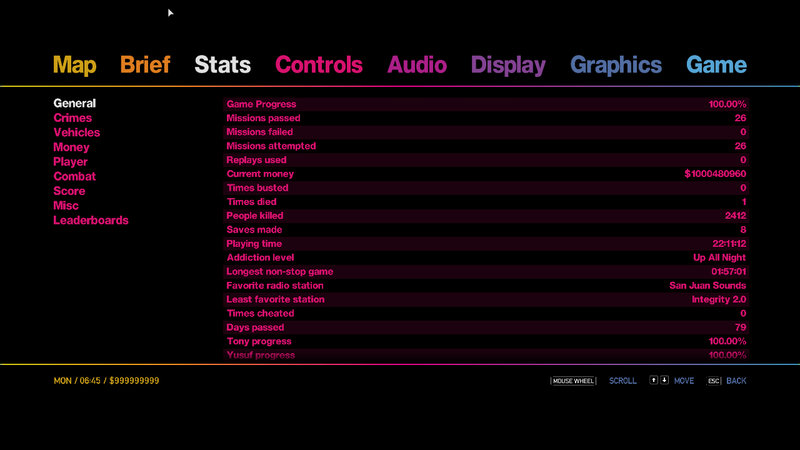Click the Up All Night value

[x=719, y=258]
